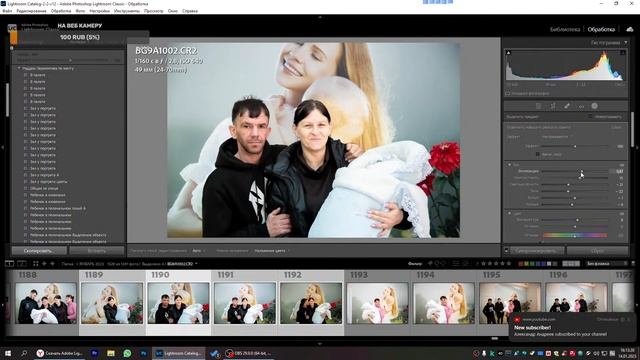Open the Редактирование menu
Image resolution: width=640 pixels, height=360 pixels.
(x=31, y=11)
